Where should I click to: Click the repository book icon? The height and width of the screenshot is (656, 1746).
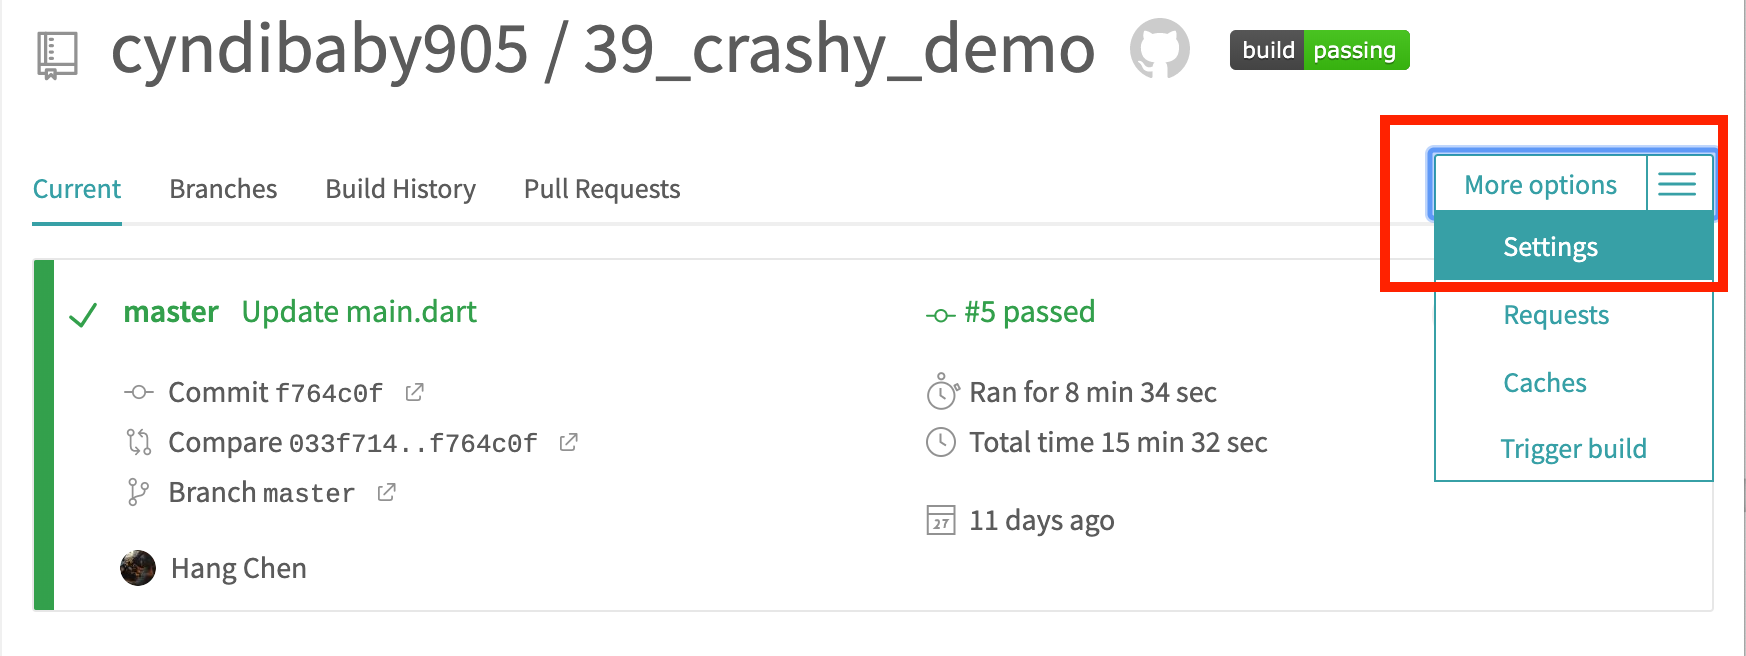pyautogui.click(x=57, y=54)
